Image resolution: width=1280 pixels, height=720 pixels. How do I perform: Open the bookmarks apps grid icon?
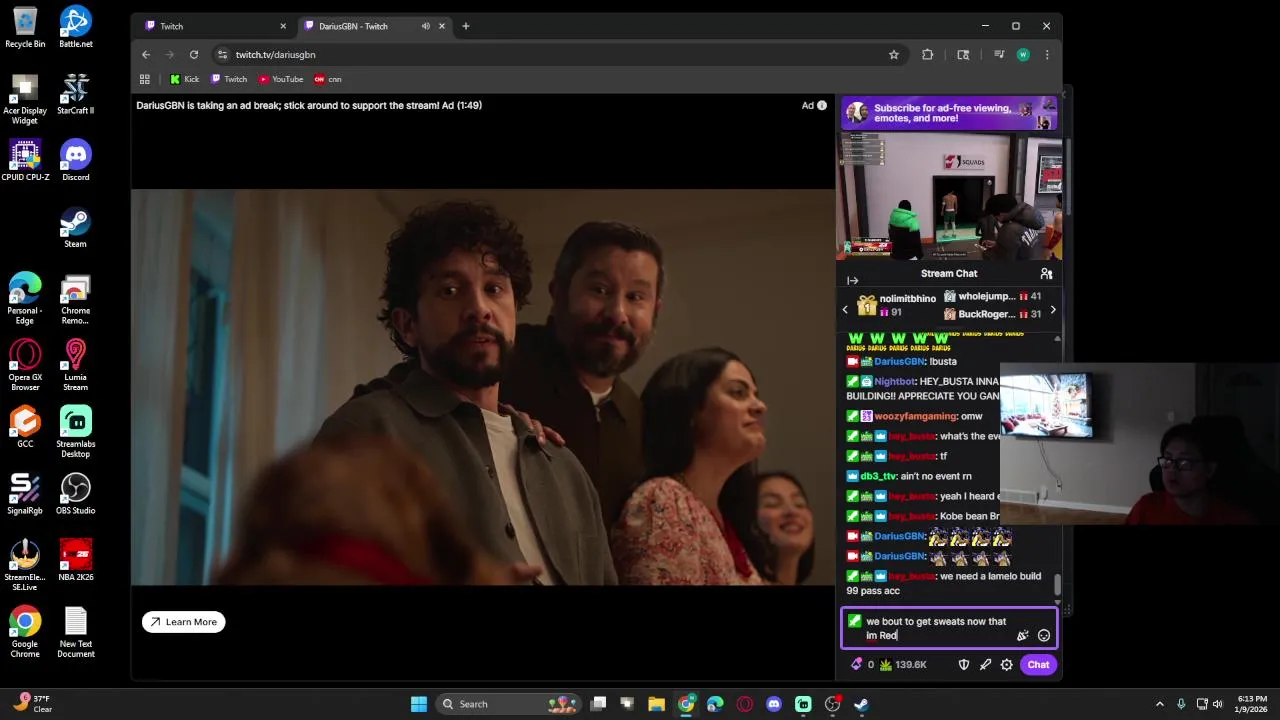[x=145, y=79]
